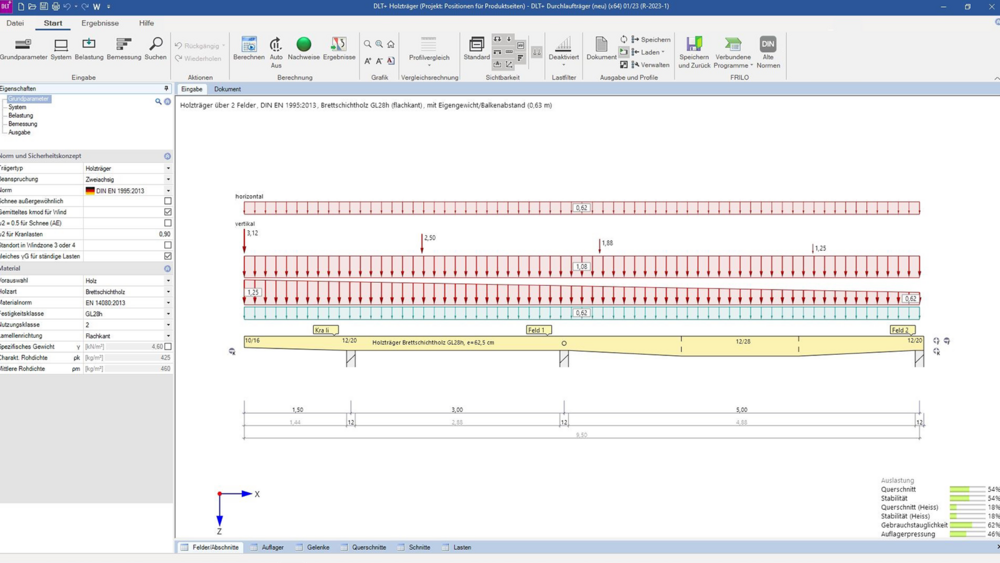Open the Holzart dropdown

(x=168, y=291)
